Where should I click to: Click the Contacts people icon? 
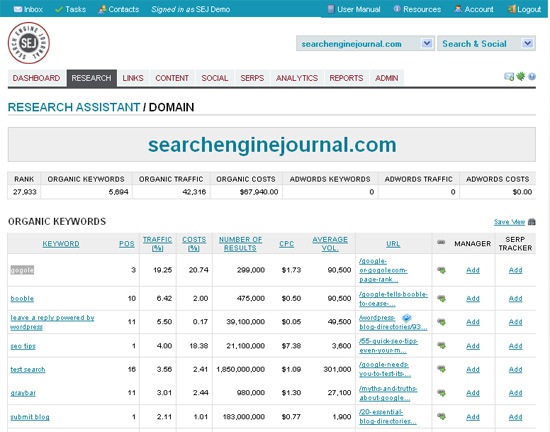pos(102,9)
